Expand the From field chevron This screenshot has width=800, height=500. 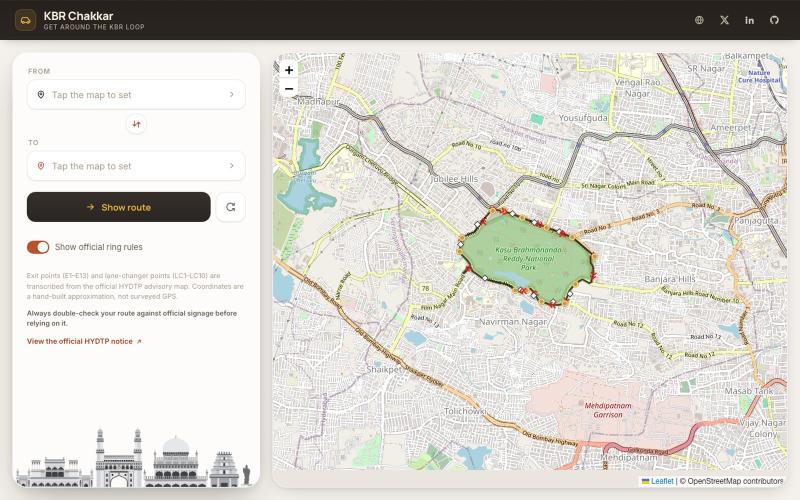click(232, 94)
